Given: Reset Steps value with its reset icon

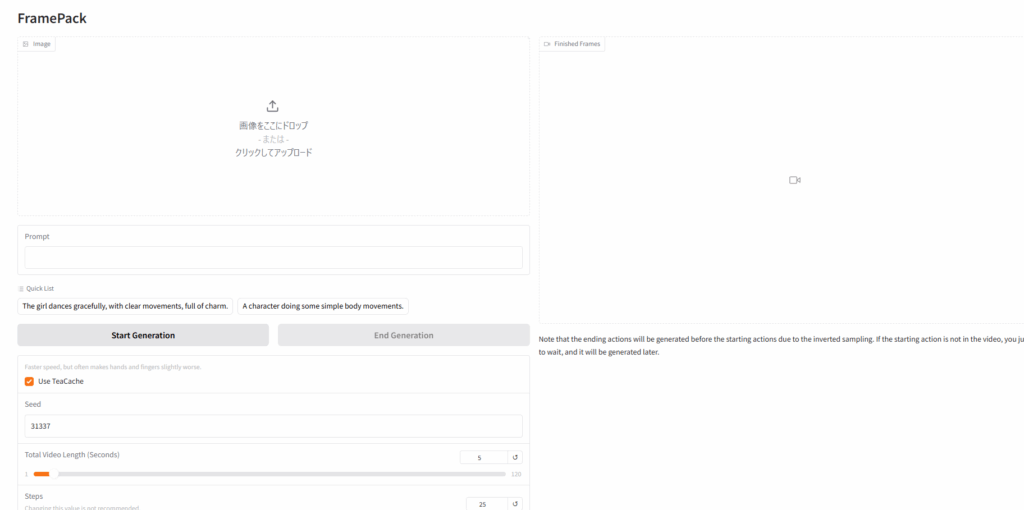Looking at the screenshot, I should coord(515,504).
